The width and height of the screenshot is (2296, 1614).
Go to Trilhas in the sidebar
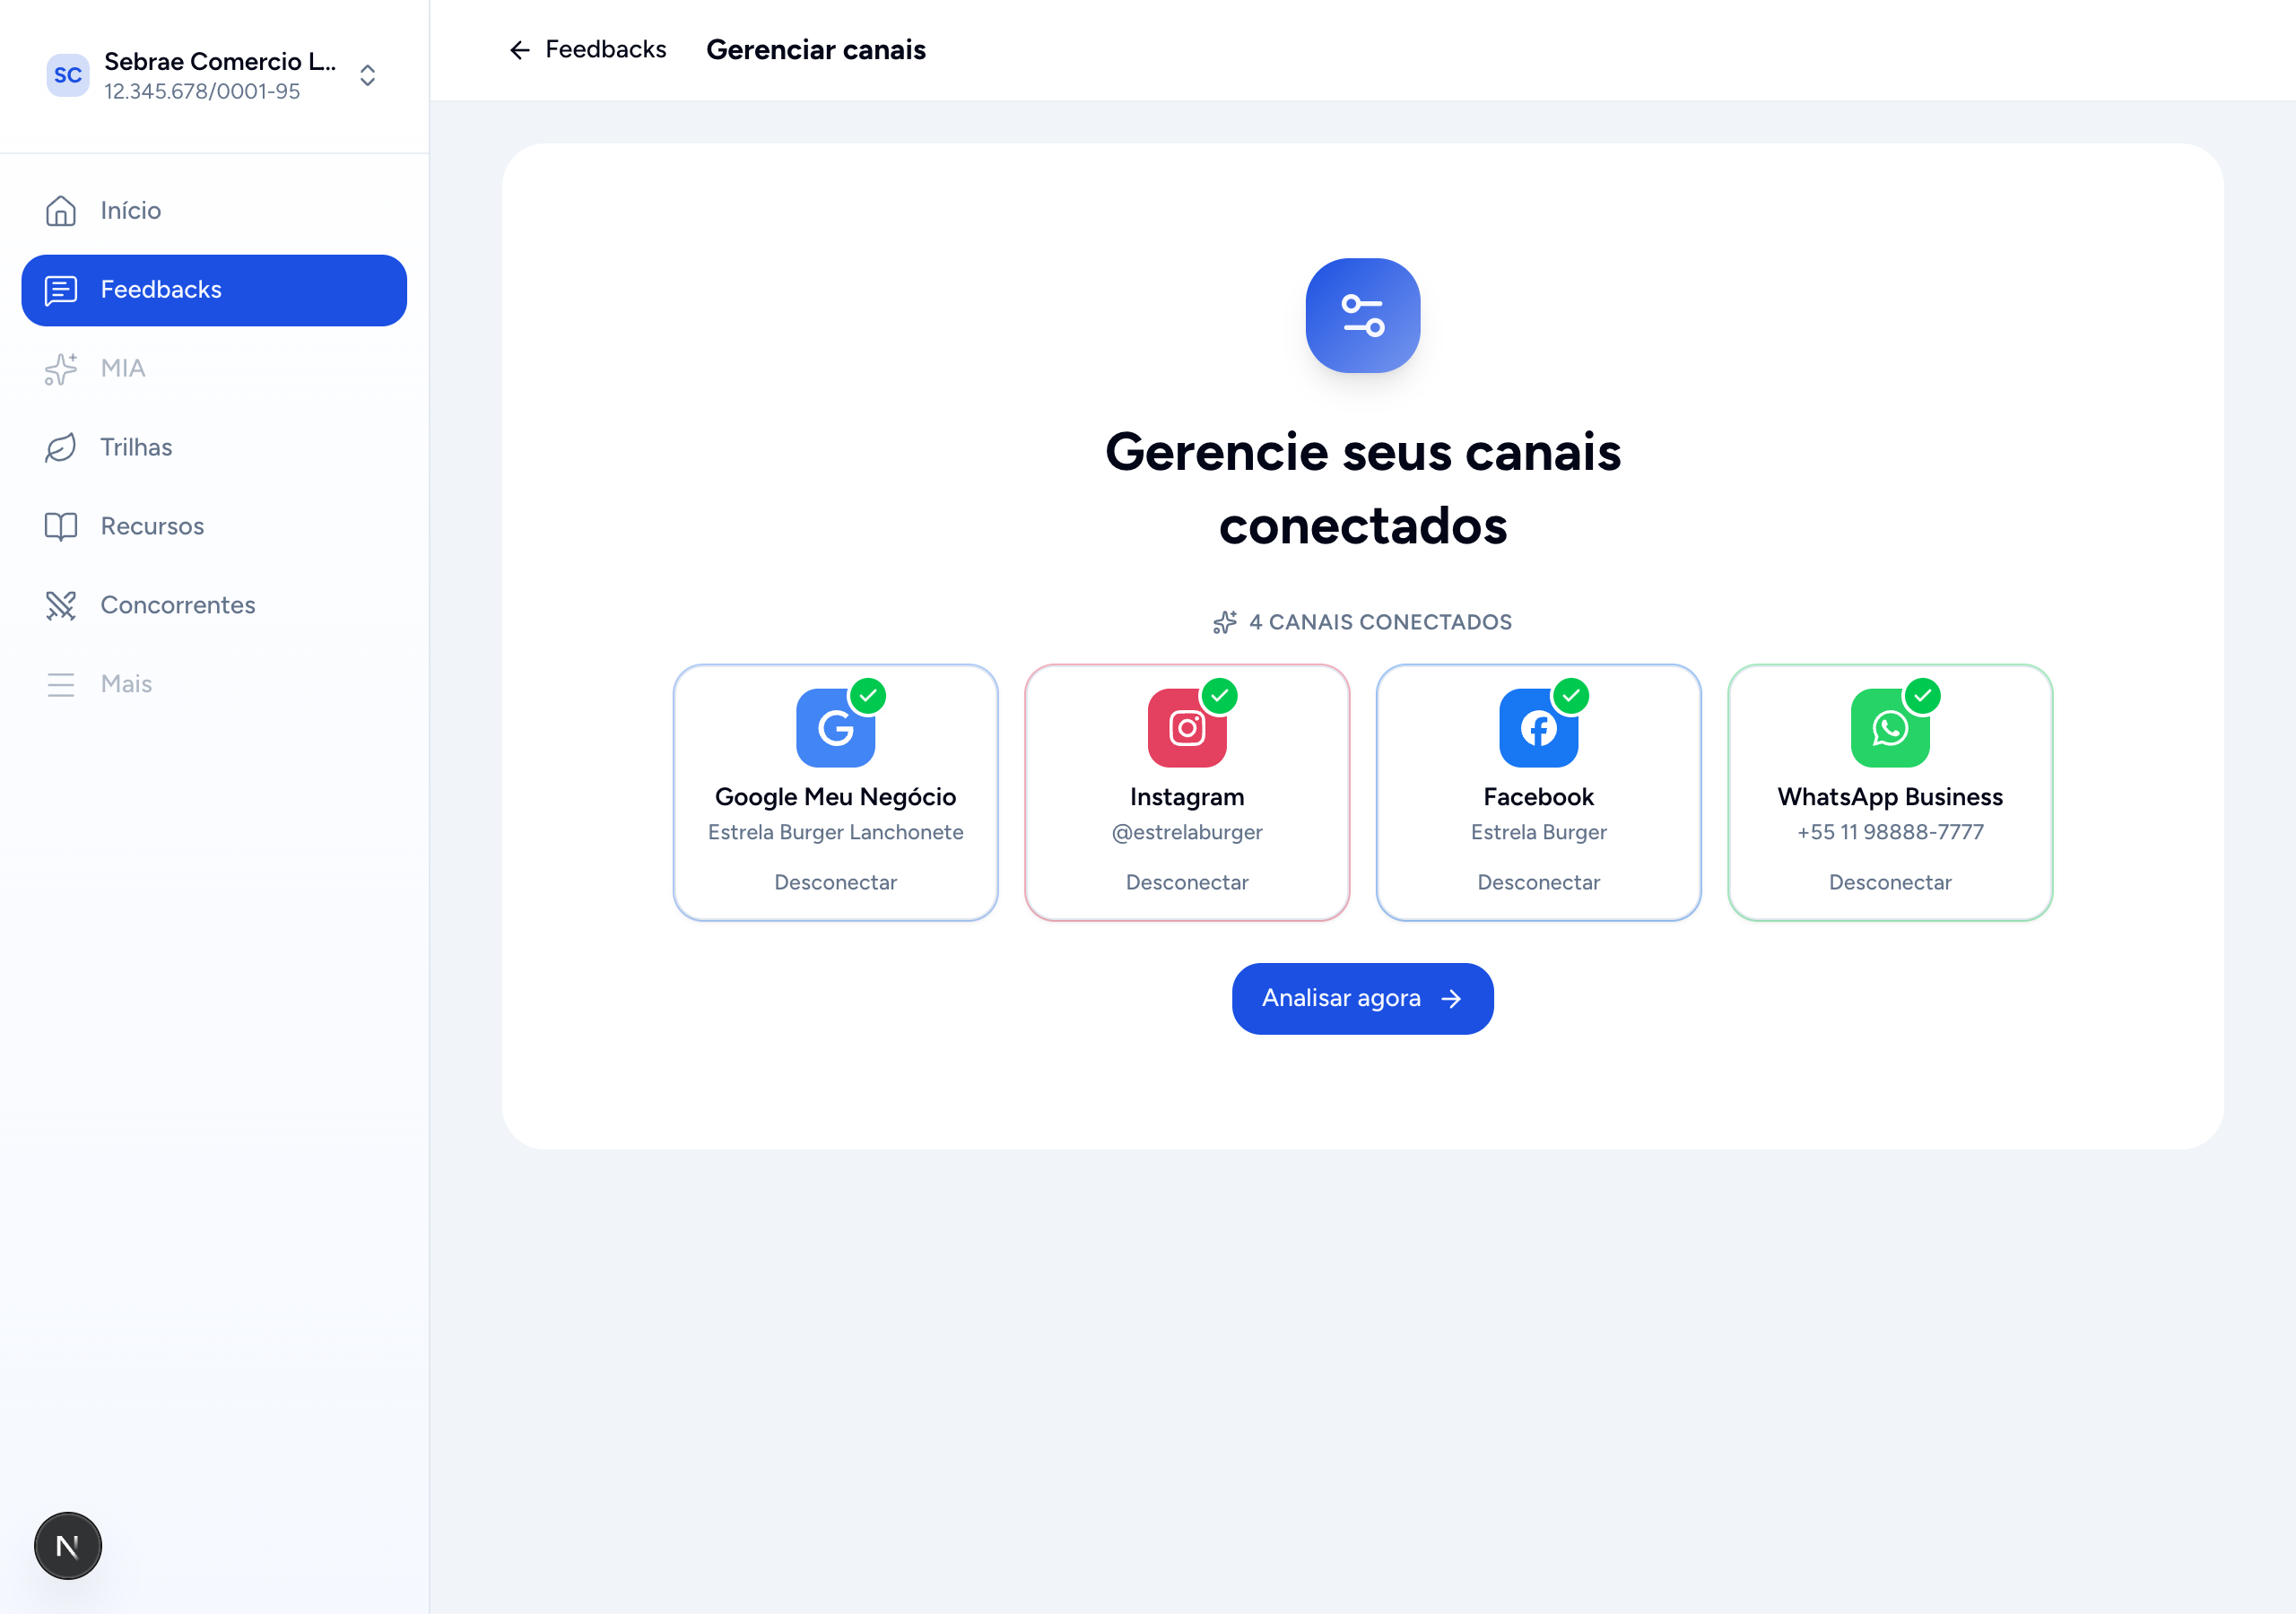coord(214,448)
